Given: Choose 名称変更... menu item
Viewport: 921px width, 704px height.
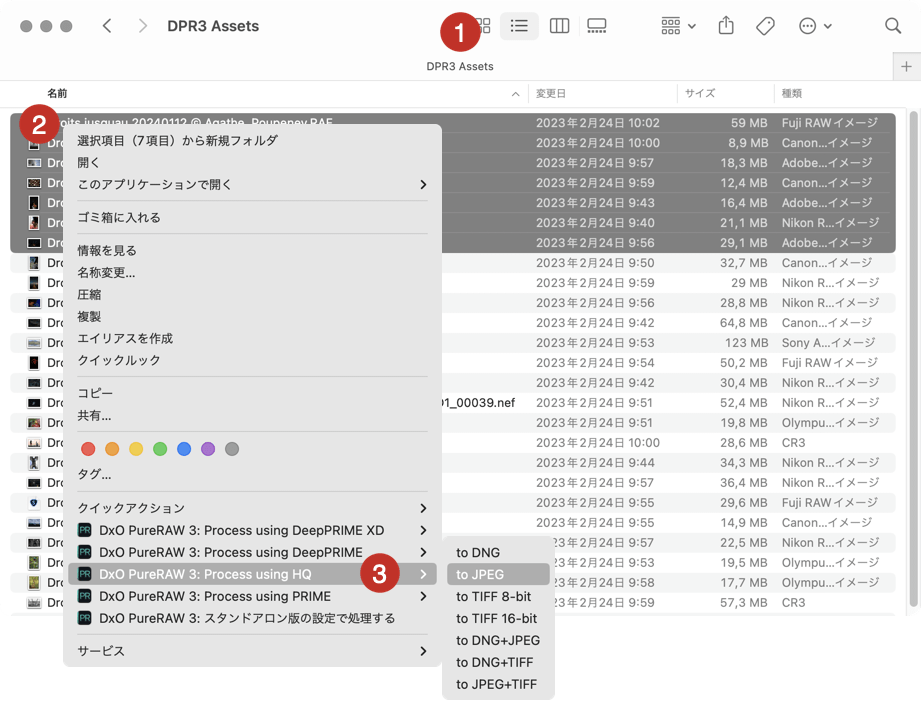Looking at the screenshot, I should [106, 272].
